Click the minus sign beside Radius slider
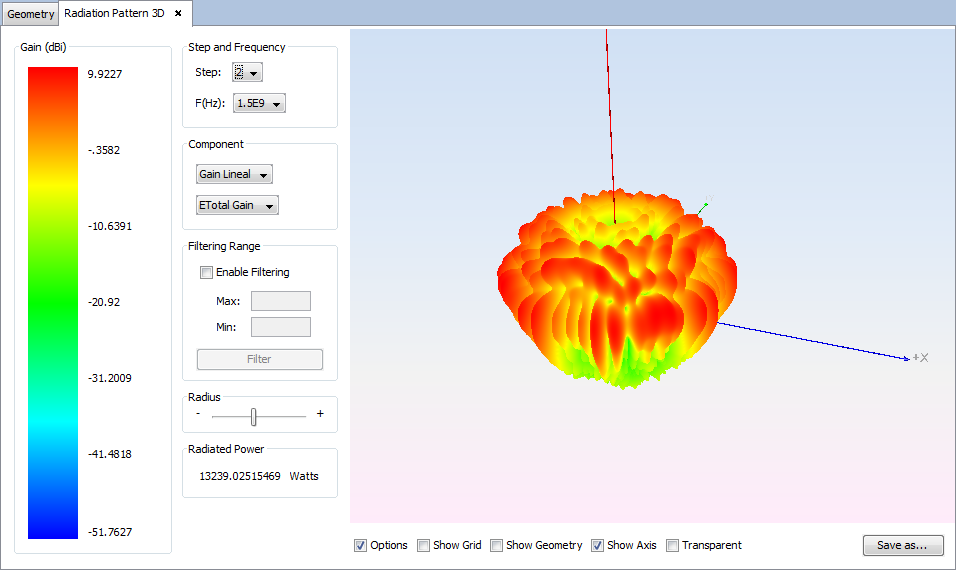956x570 pixels. click(x=198, y=414)
